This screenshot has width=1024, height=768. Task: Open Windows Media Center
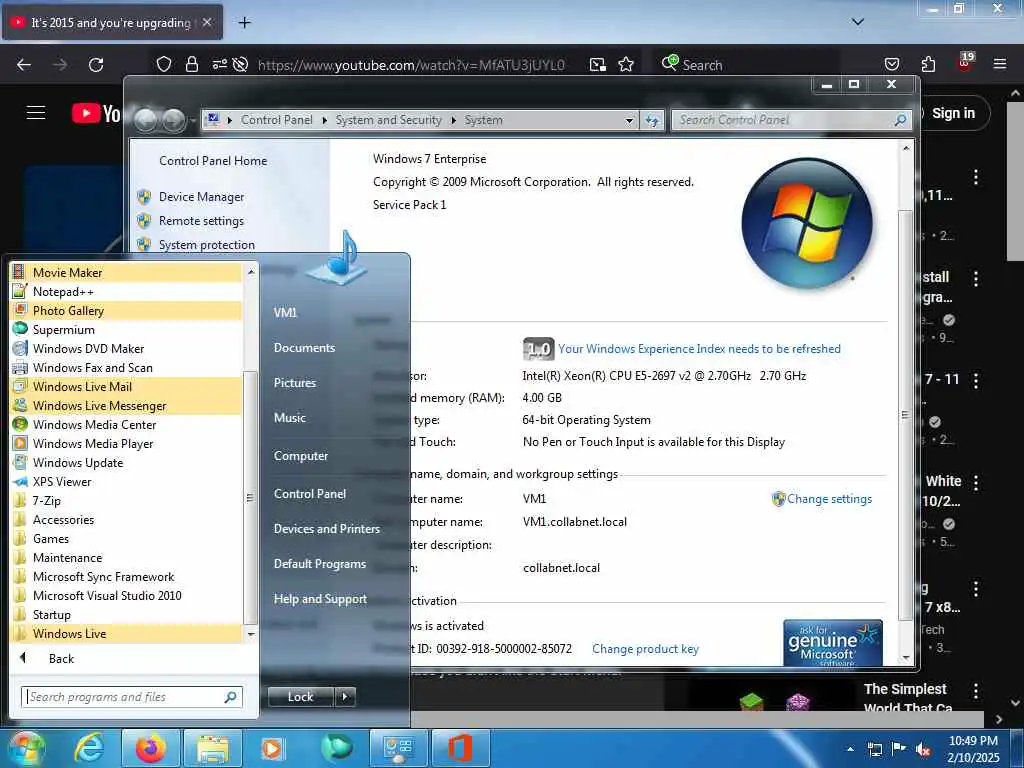pos(126,424)
